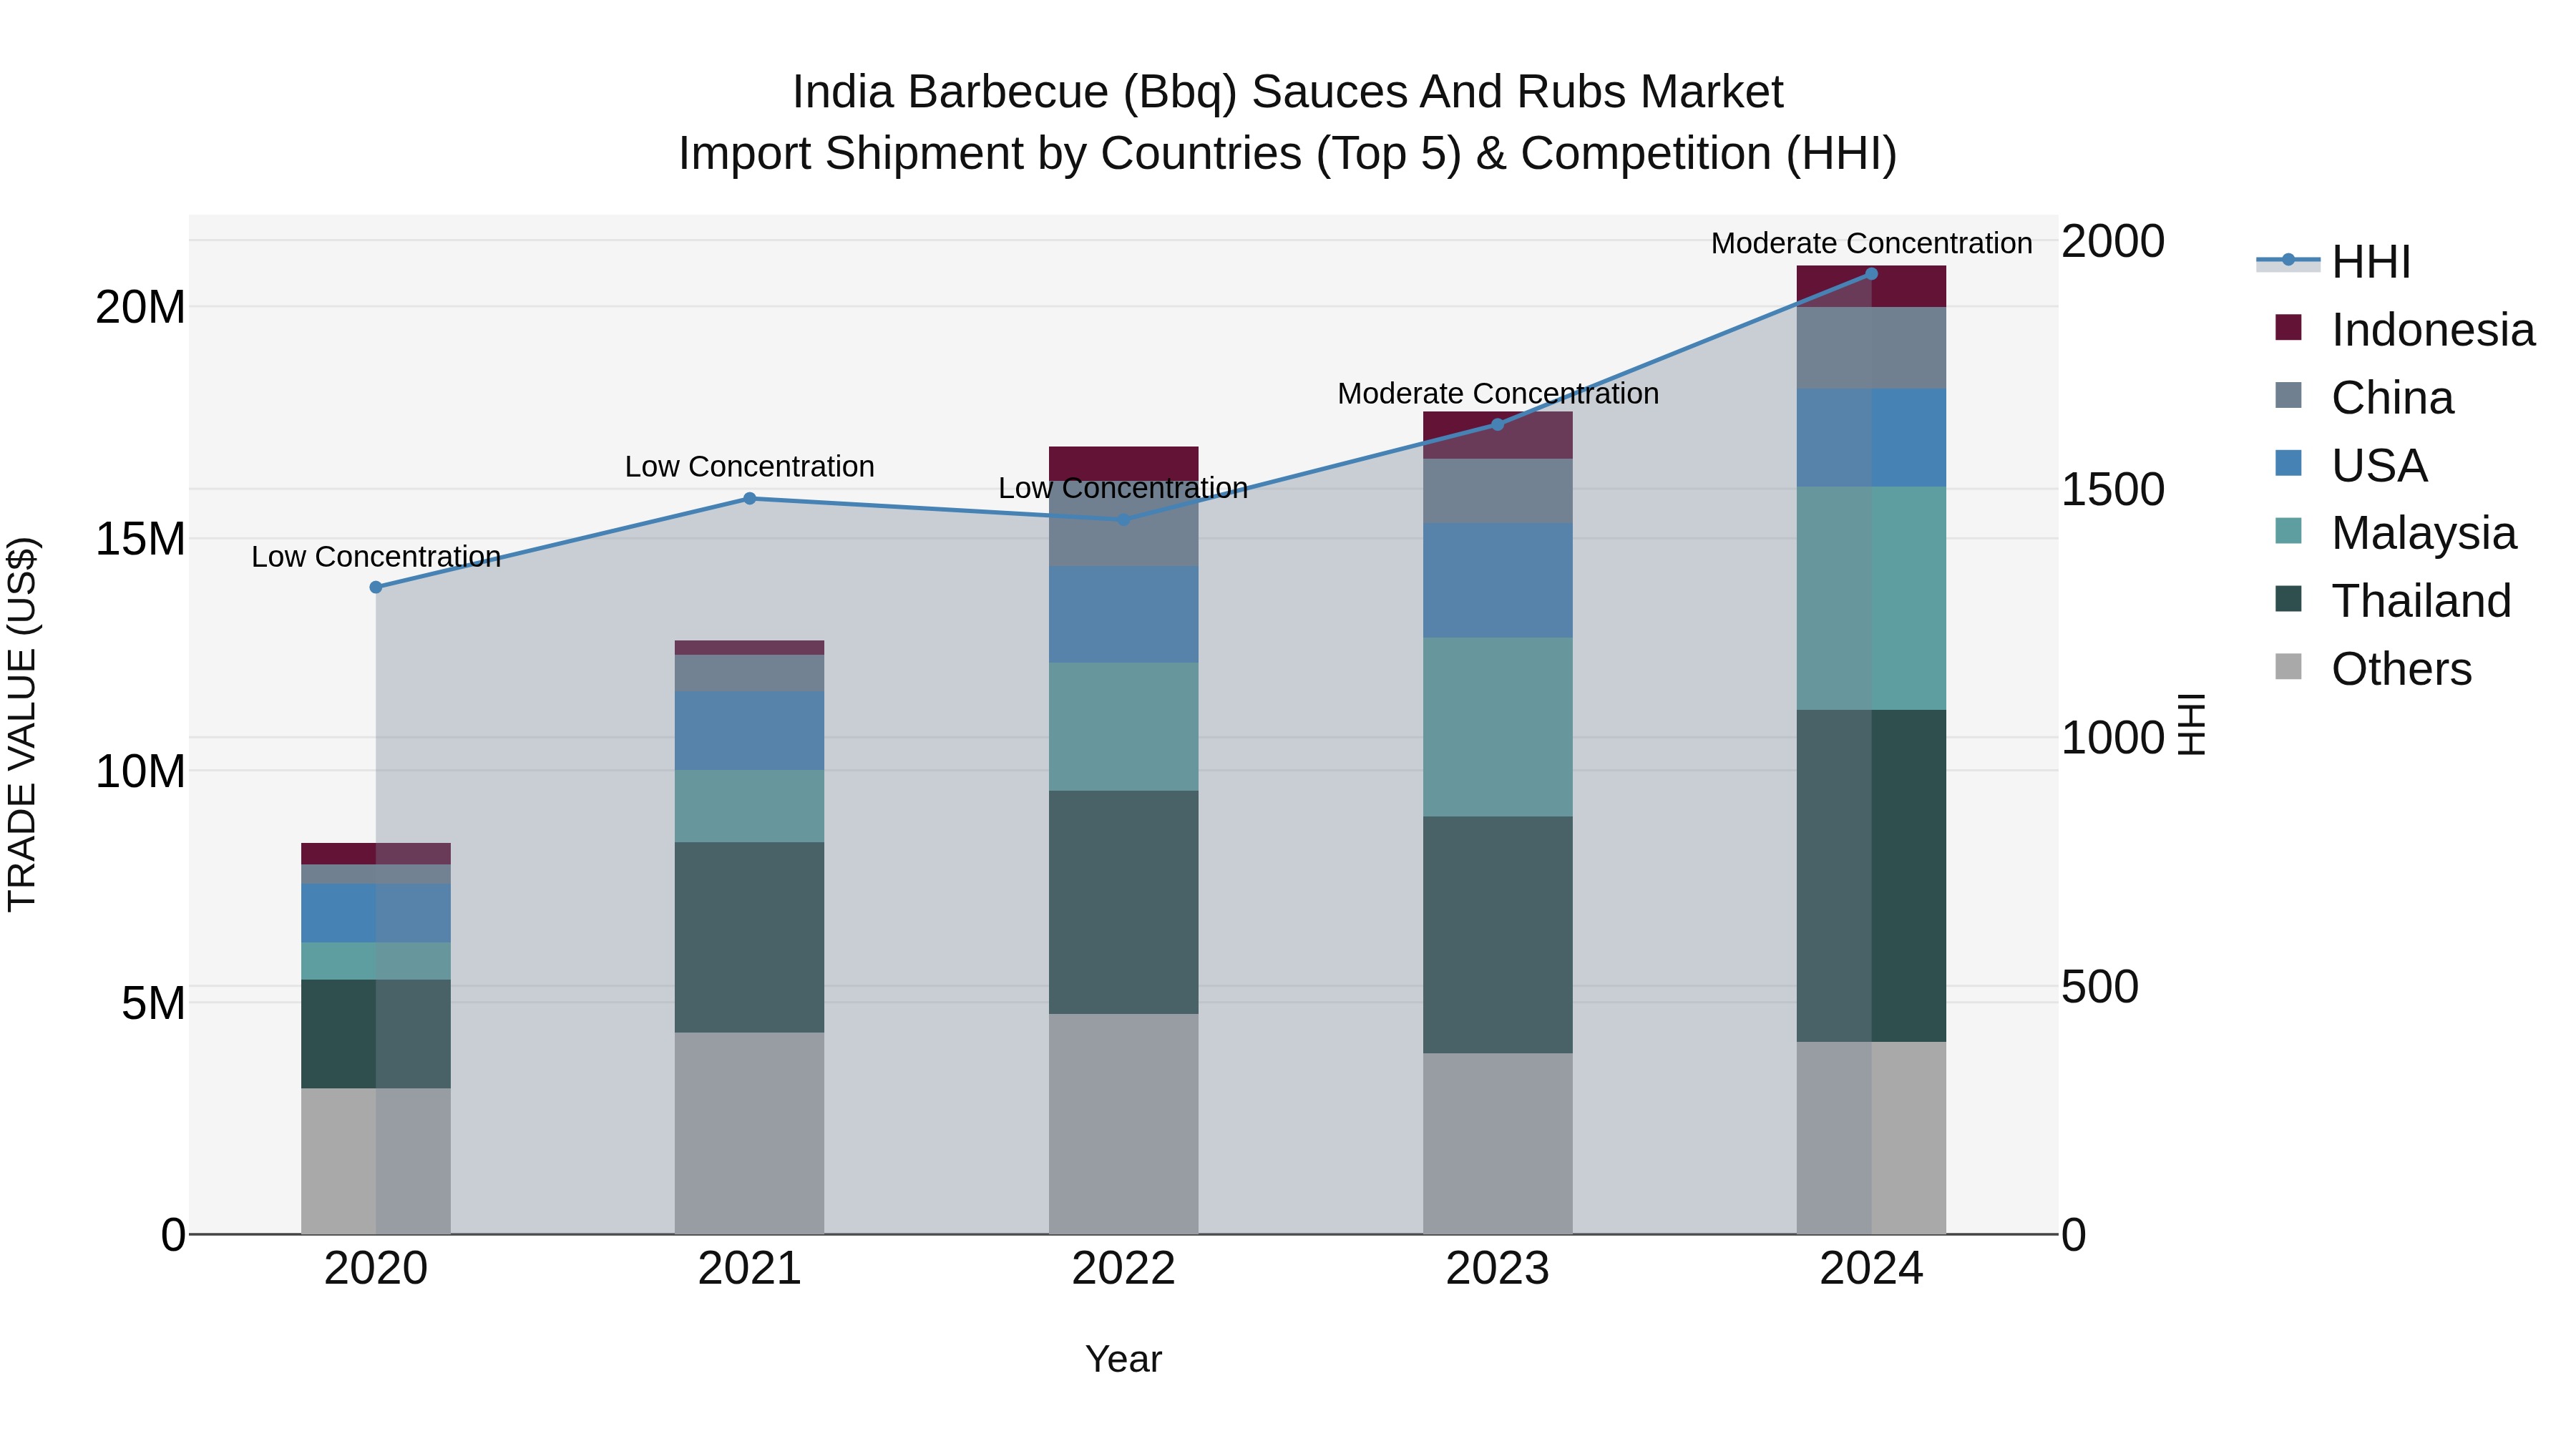Toggle the USA legend entry

tap(2351, 465)
